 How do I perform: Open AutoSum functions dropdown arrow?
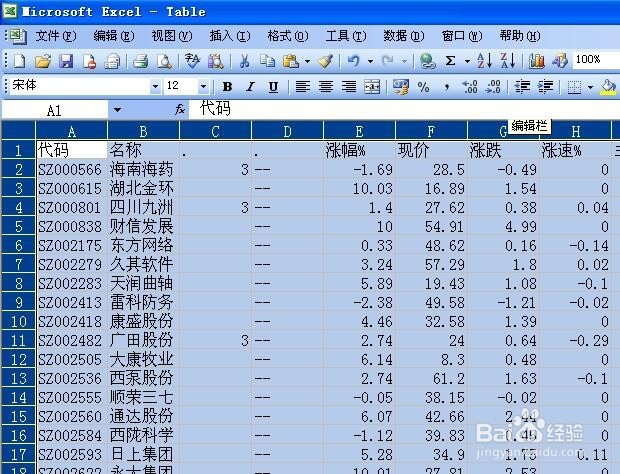pos(467,61)
